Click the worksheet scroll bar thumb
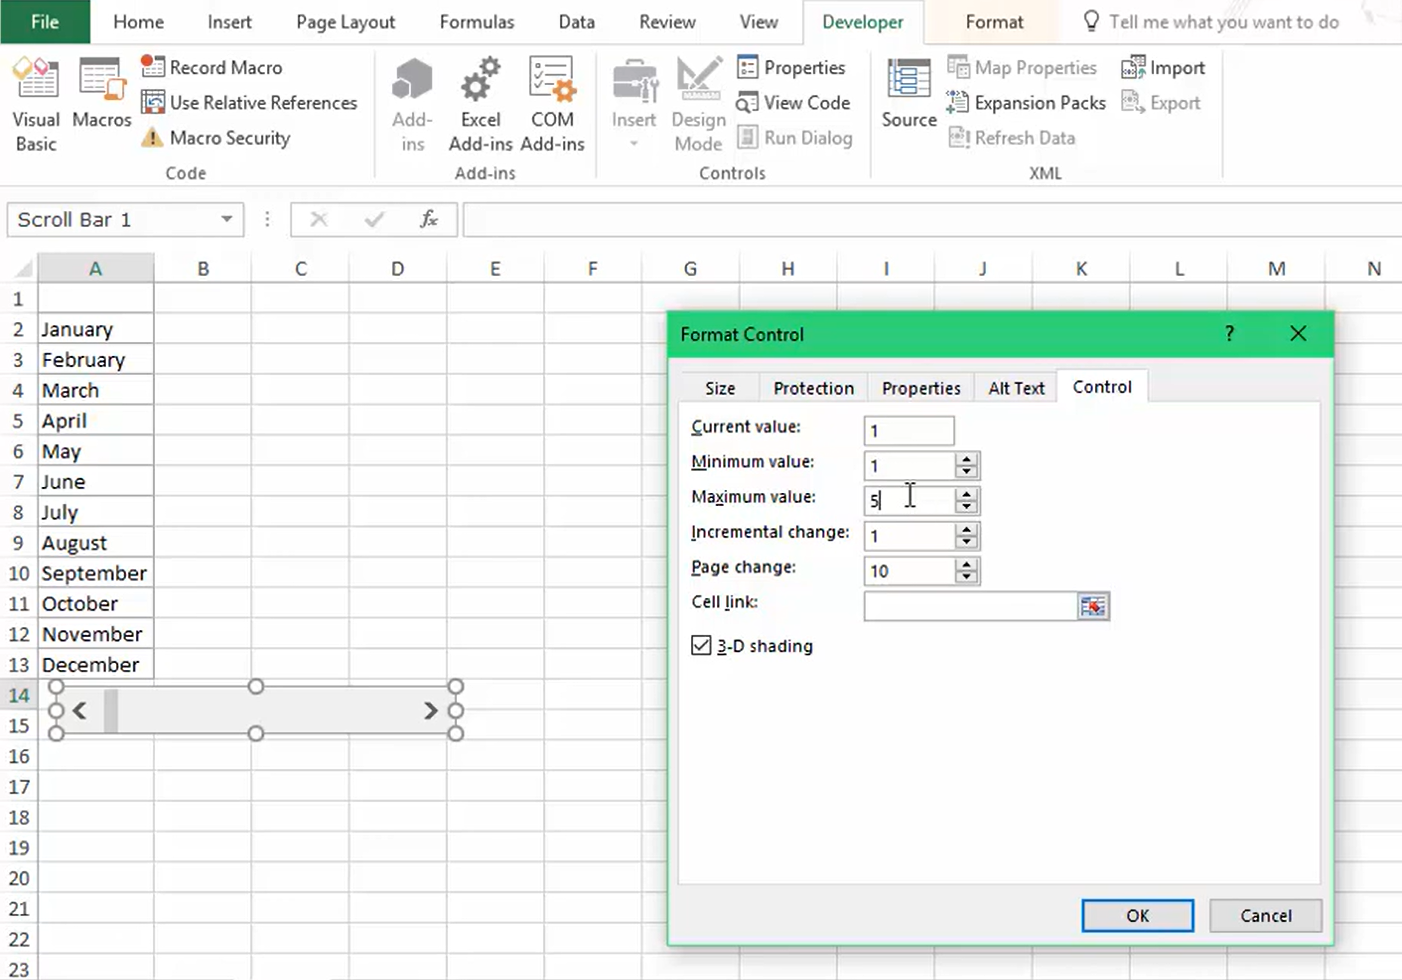This screenshot has height=980, width=1402. click(x=111, y=710)
